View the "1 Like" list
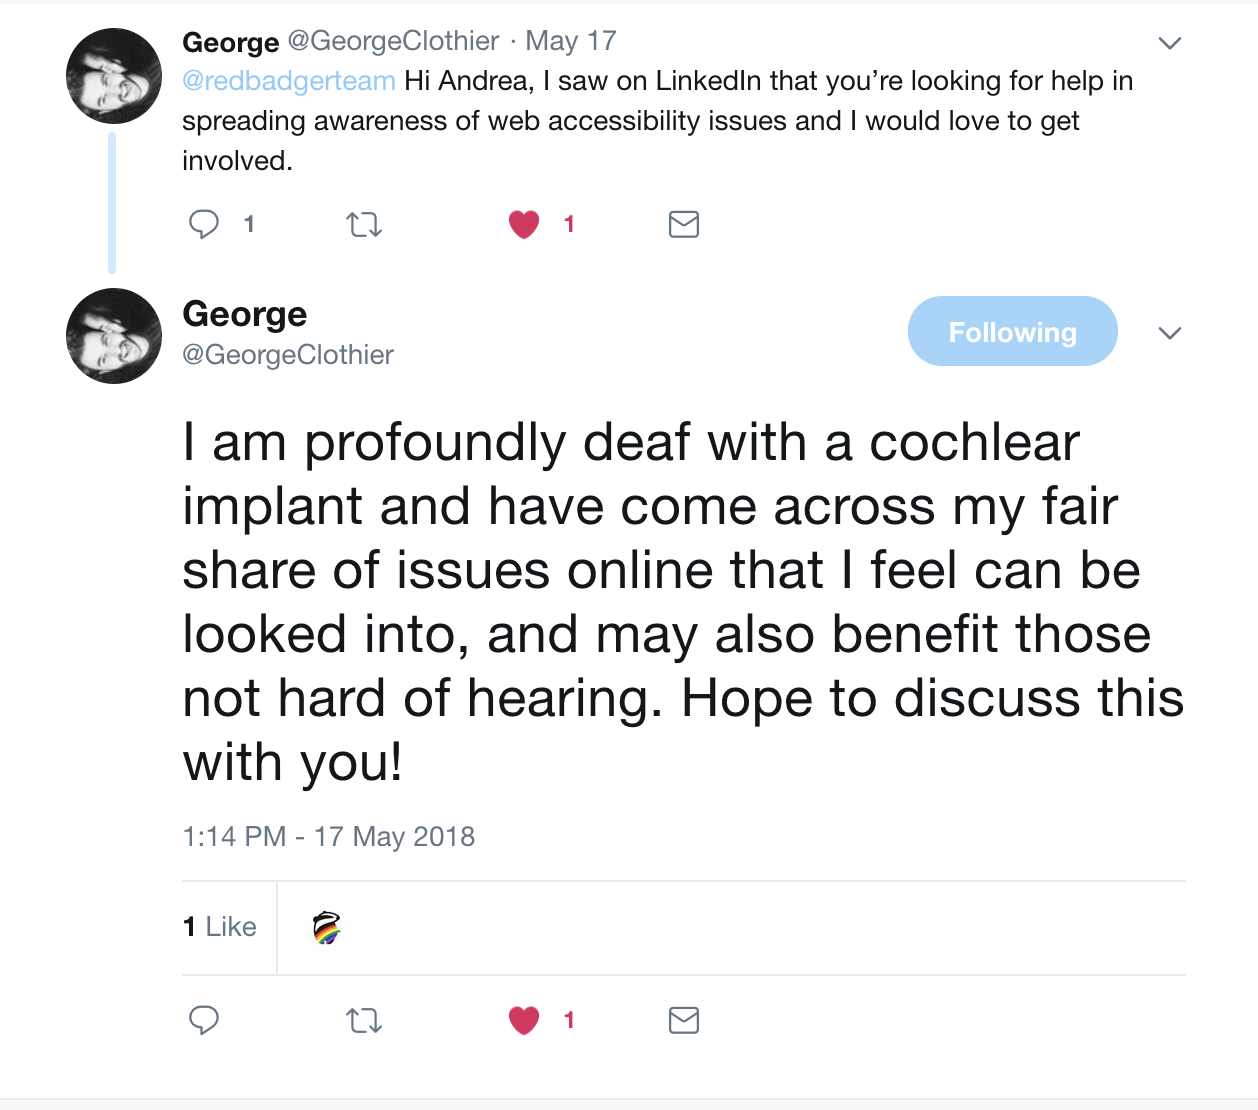 tap(220, 927)
